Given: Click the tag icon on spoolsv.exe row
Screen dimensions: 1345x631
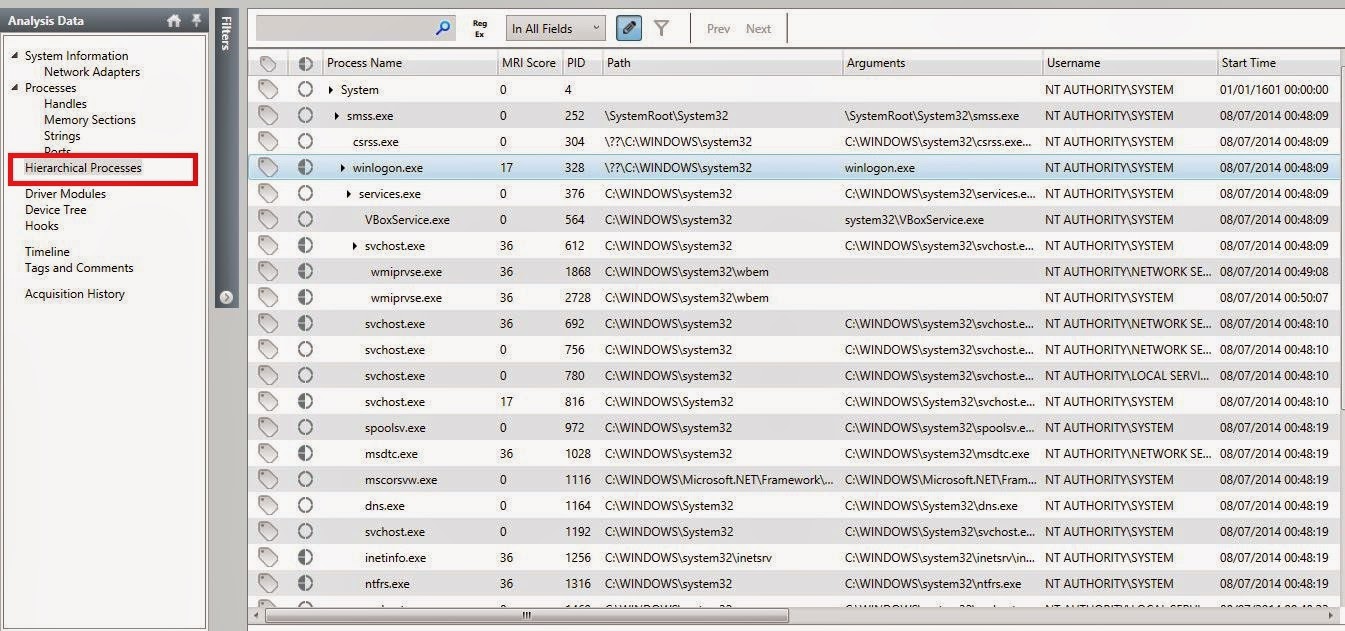Looking at the screenshot, I should click(x=267, y=428).
